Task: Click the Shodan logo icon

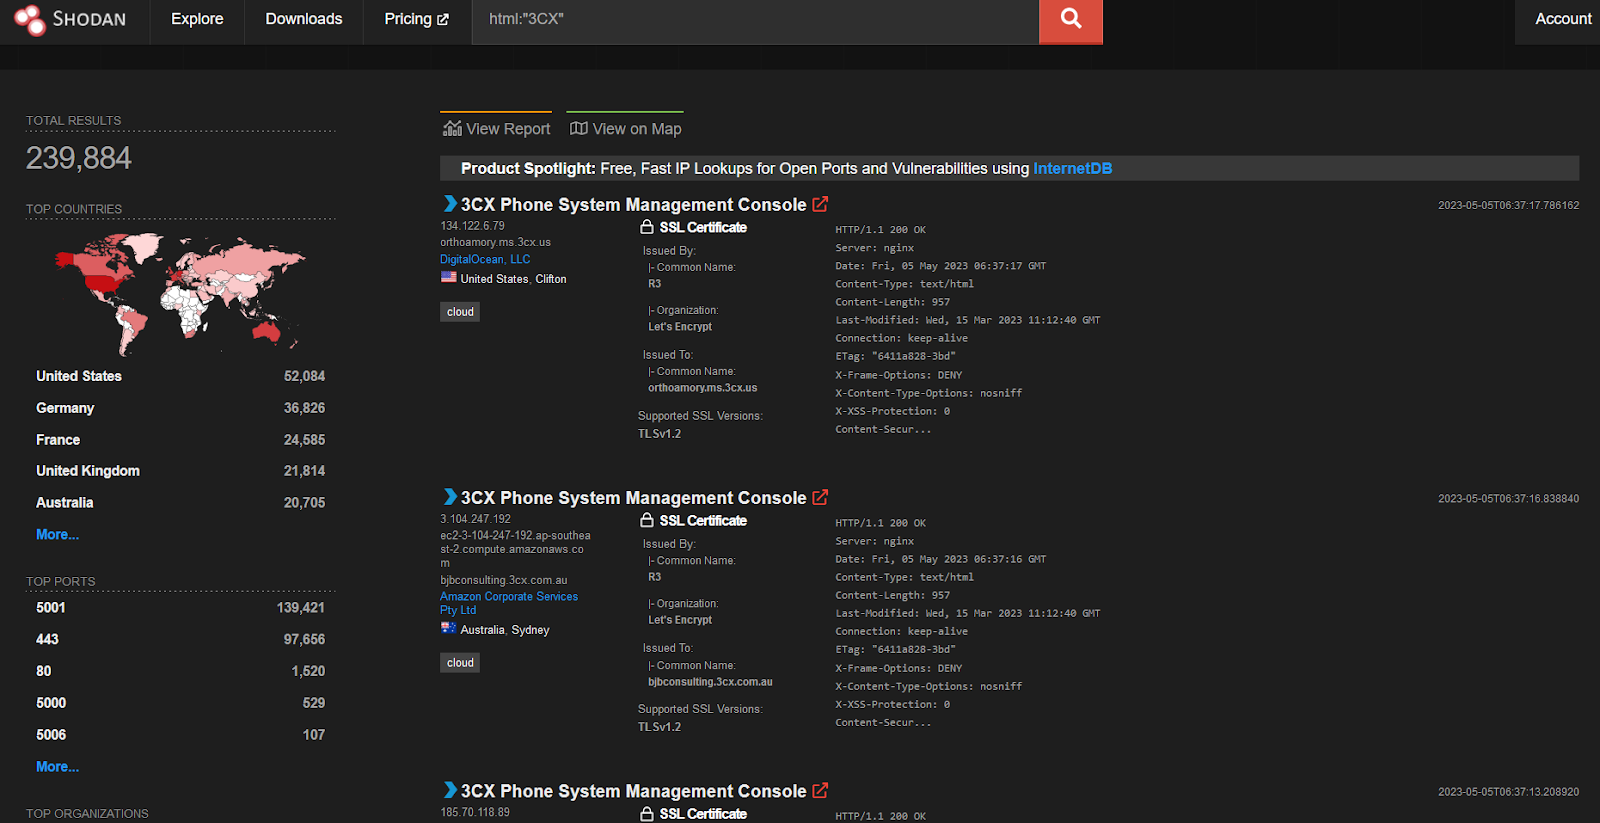Action: 30,19
